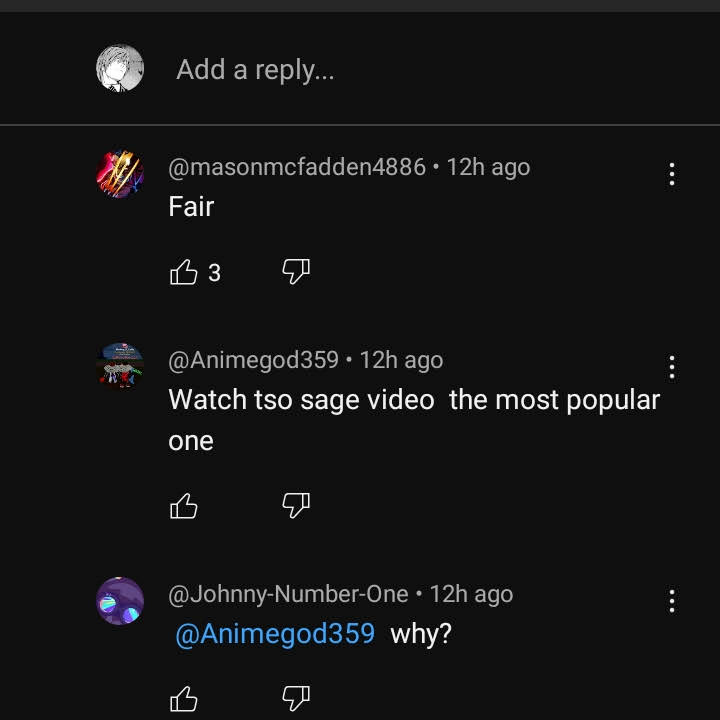Open Animegod359's profile avatar
The image size is (720, 720).
click(120, 367)
